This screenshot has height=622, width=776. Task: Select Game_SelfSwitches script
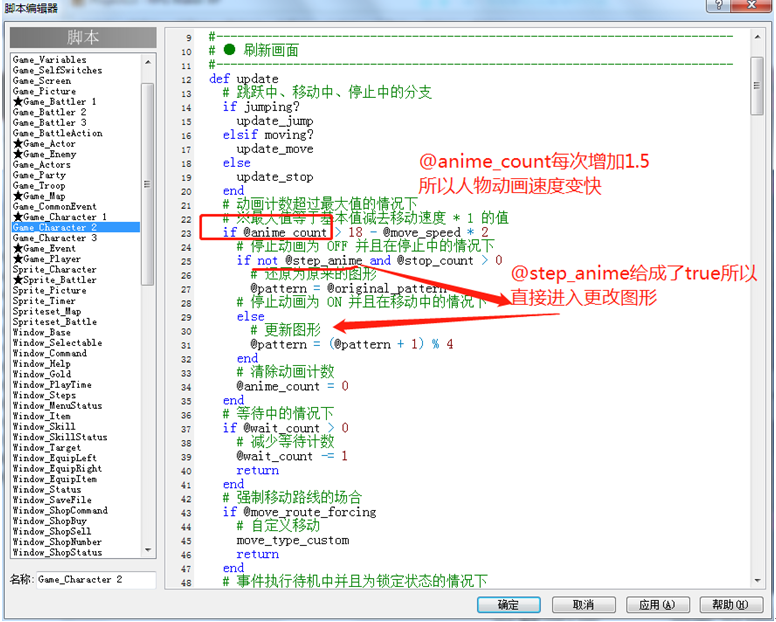pos(57,70)
